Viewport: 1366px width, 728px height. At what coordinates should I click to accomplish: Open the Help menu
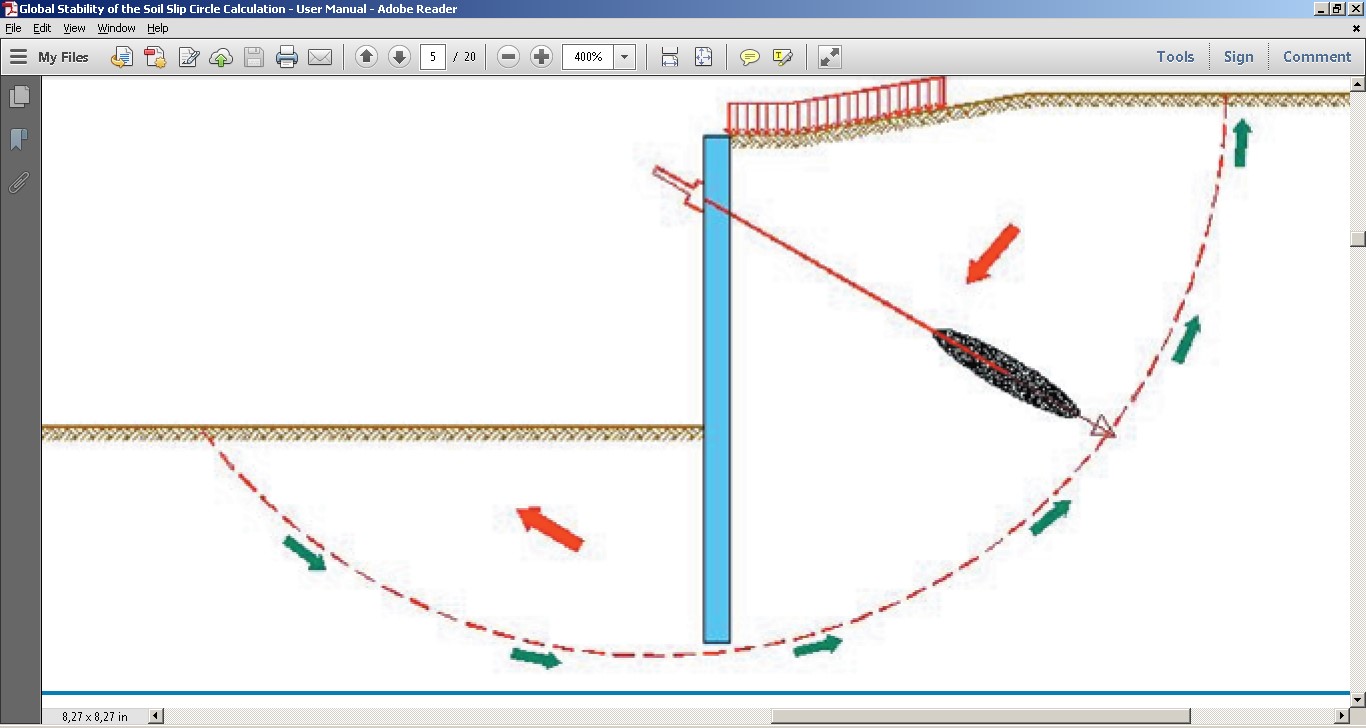click(158, 28)
